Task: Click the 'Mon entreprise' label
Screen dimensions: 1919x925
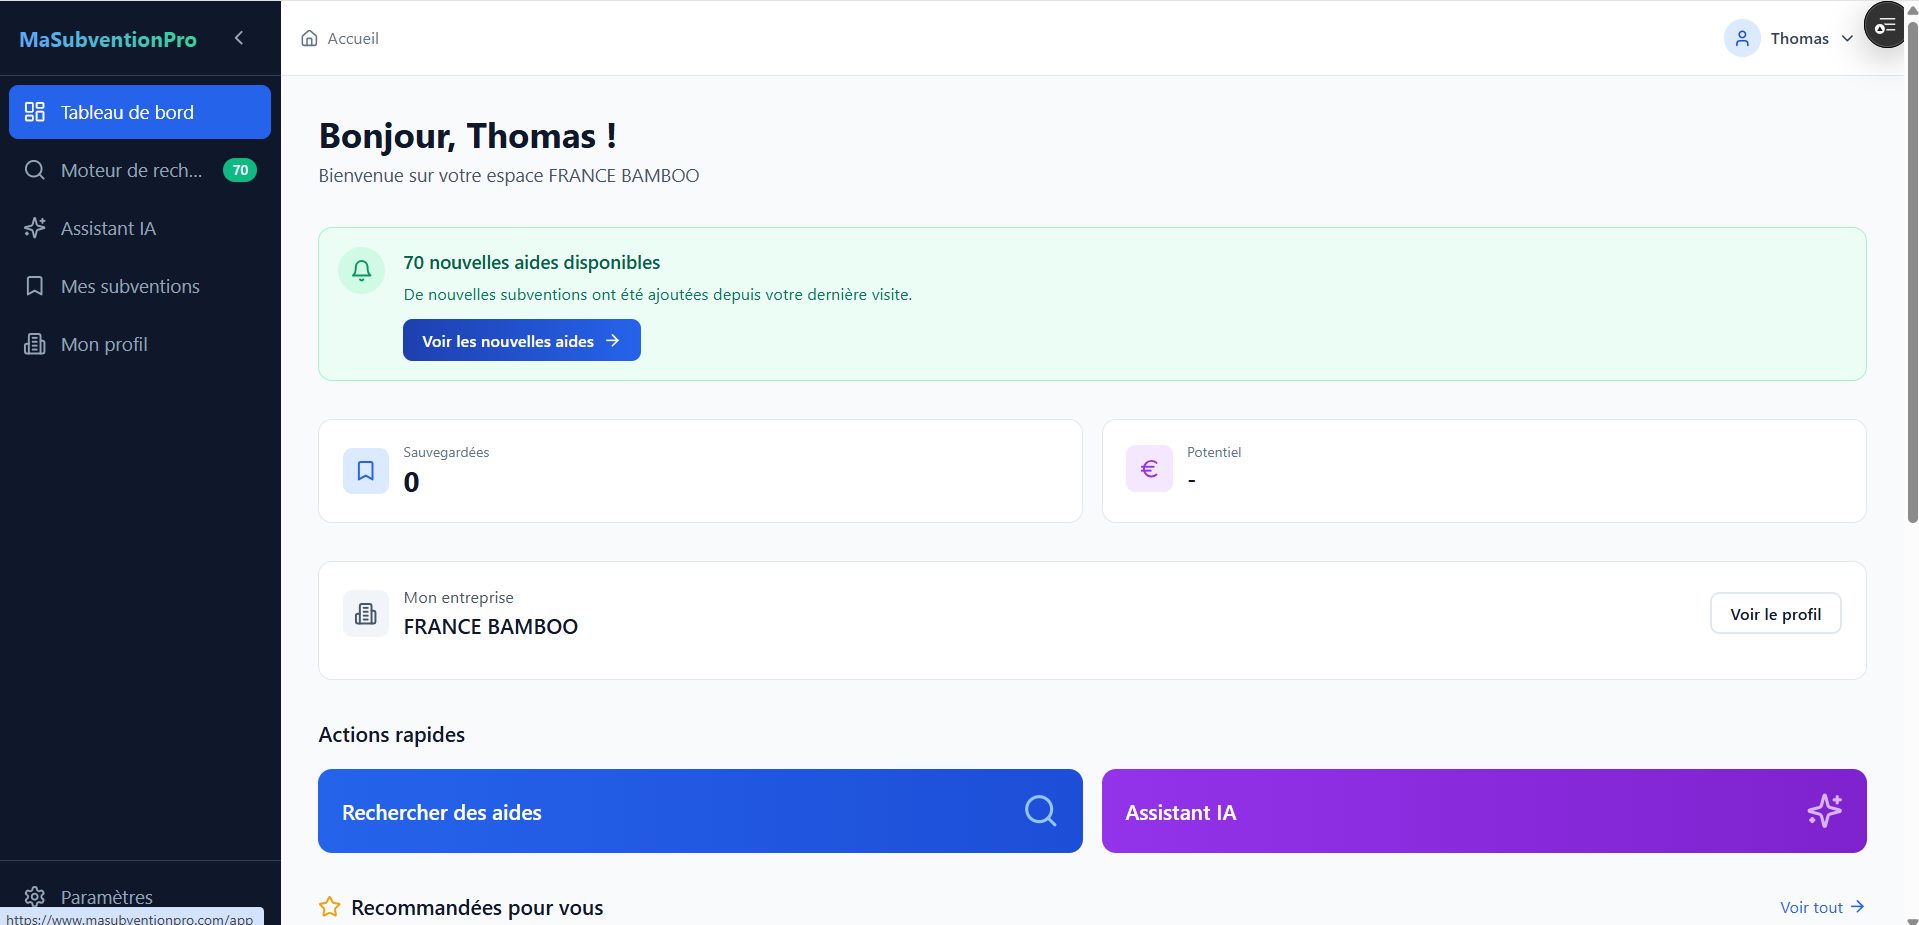Action: 459,598
